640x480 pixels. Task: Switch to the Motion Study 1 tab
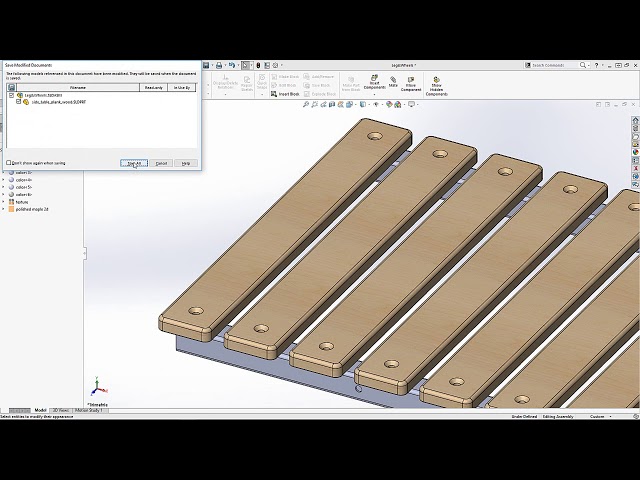(x=89, y=410)
